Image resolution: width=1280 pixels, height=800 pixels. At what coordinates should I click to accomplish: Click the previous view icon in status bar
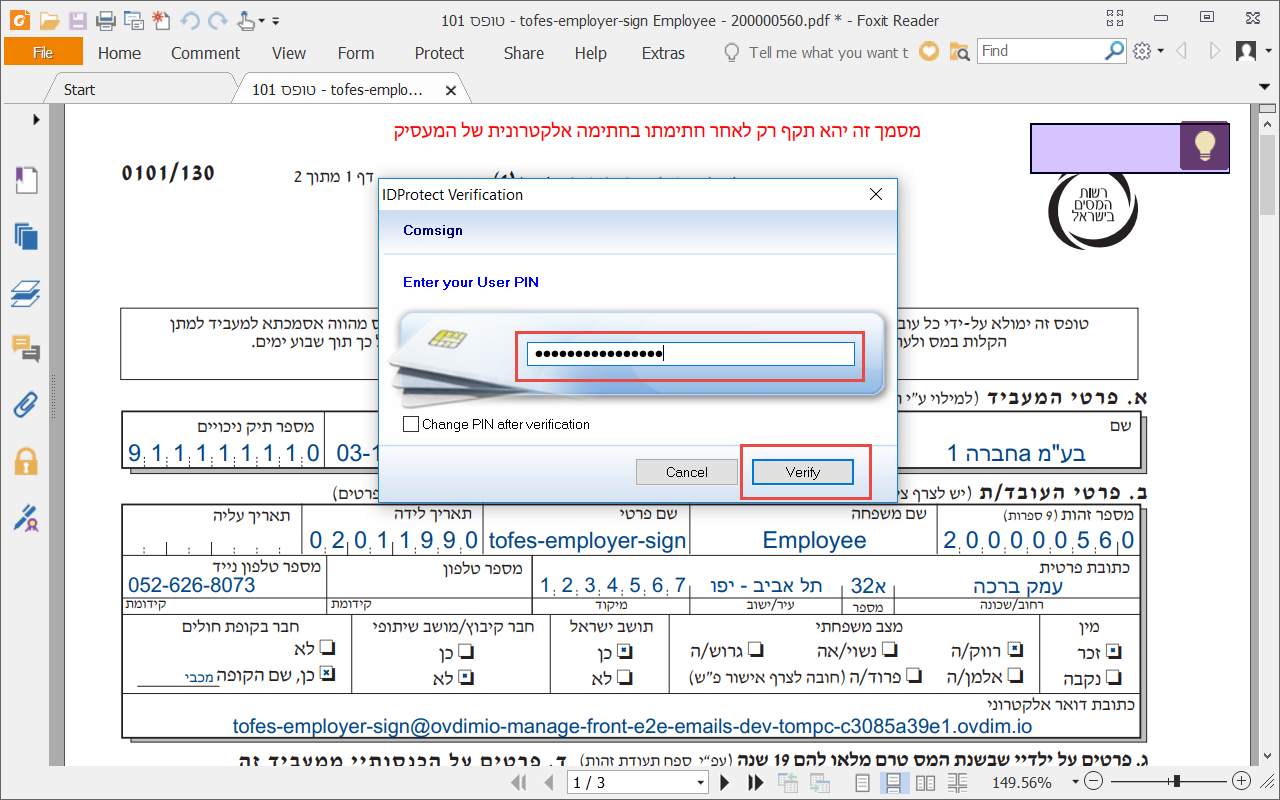[x=789, y=782]
